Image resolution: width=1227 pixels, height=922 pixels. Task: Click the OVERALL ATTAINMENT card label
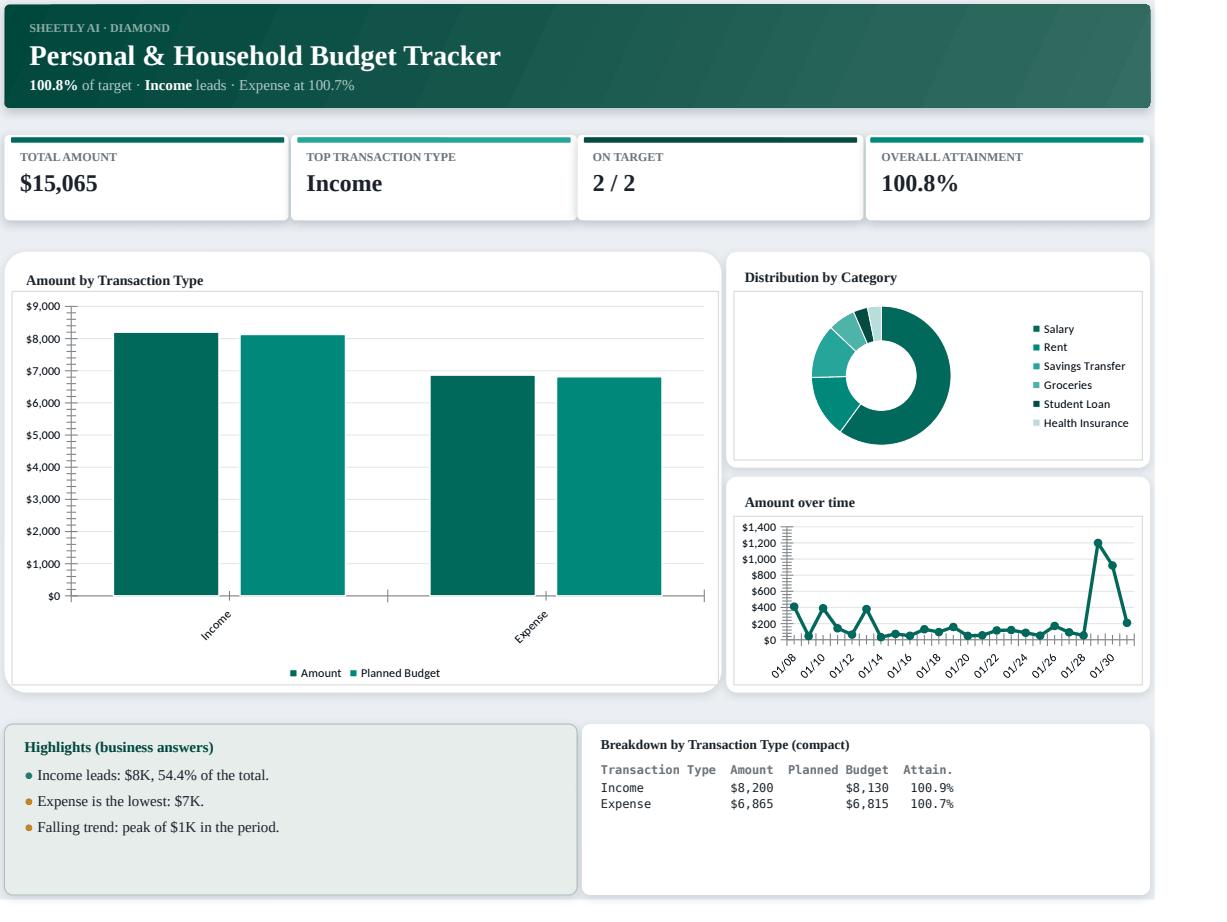click(952, 157)
